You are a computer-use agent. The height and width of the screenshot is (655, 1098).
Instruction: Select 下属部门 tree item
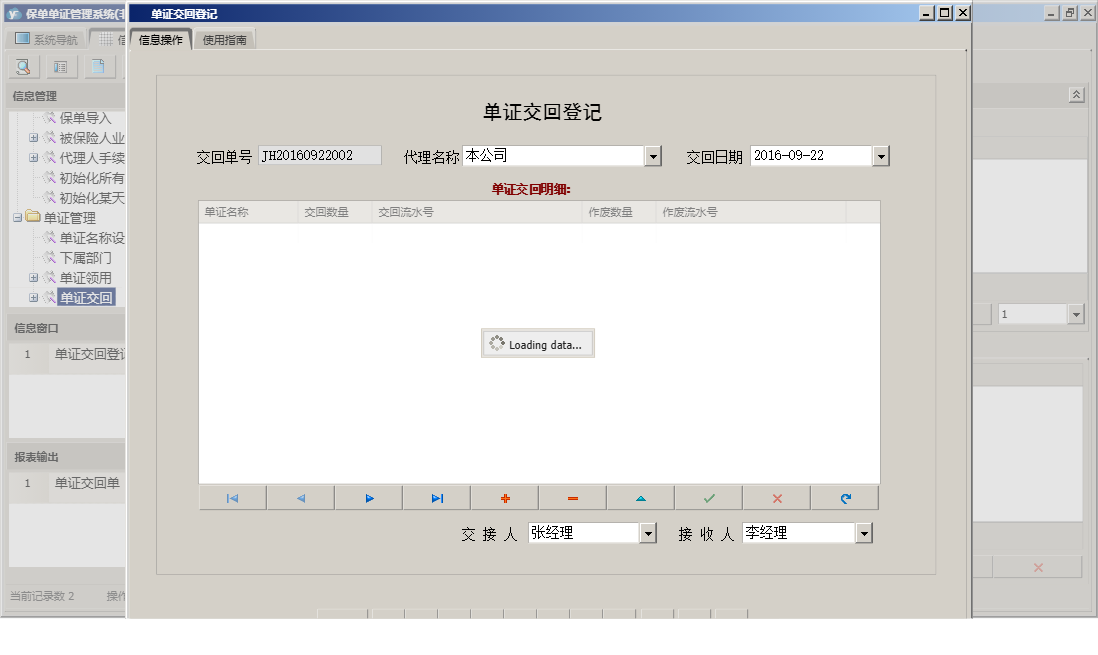[x=85, y=258]
